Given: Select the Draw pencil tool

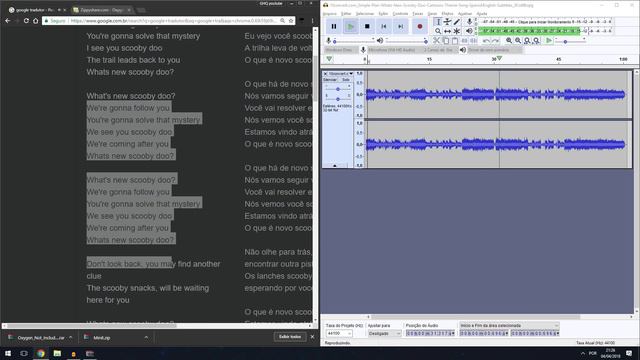Looking at the screenshot, I should pyautogui.click(x=457, y=22).
